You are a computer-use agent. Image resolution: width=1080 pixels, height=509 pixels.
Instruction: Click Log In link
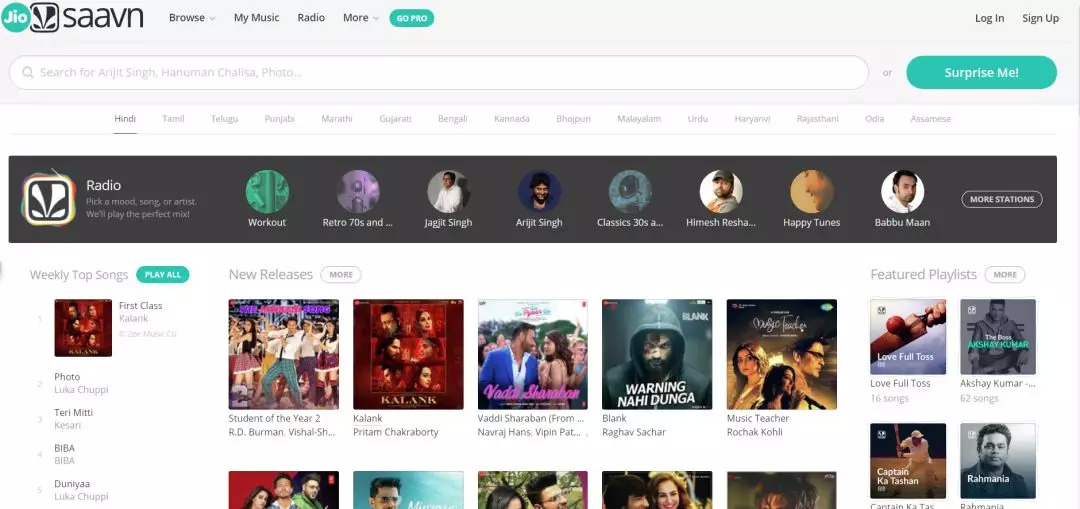point(989,18)
